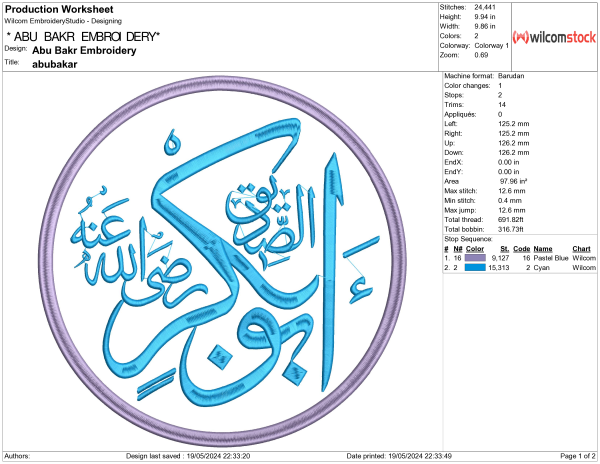The height and width of the screenshot is (464, 600).
Task: Select stitch count '15,313' in row 2
Action: (499, 268)
